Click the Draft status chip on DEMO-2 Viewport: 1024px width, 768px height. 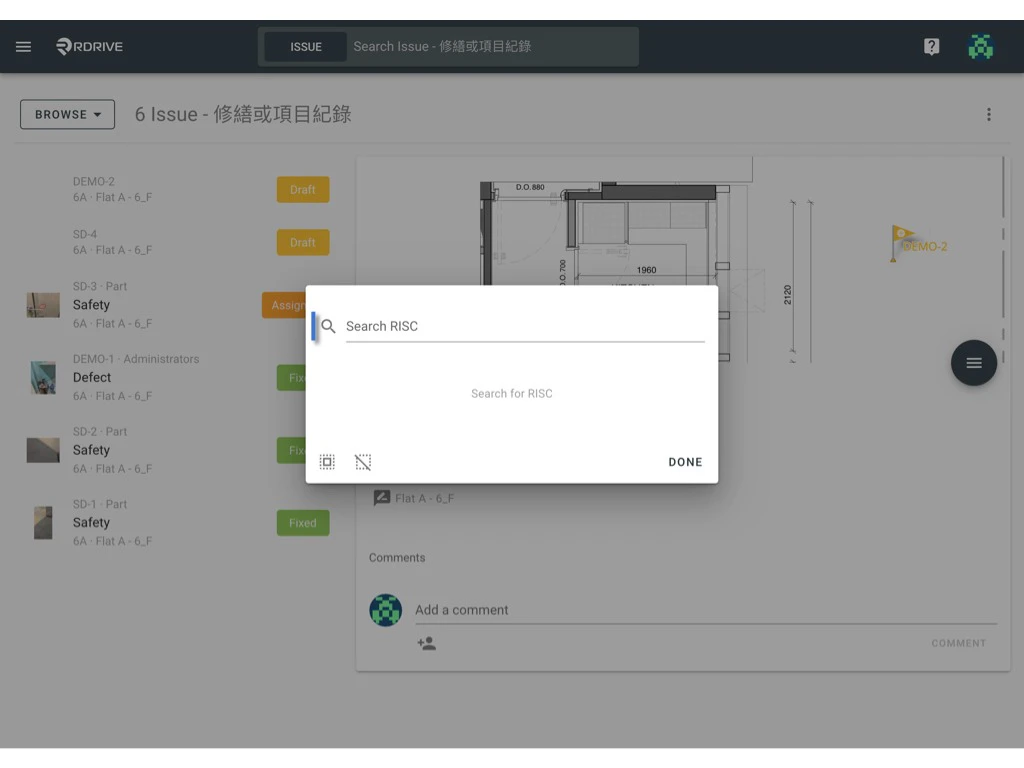(302, 189)
